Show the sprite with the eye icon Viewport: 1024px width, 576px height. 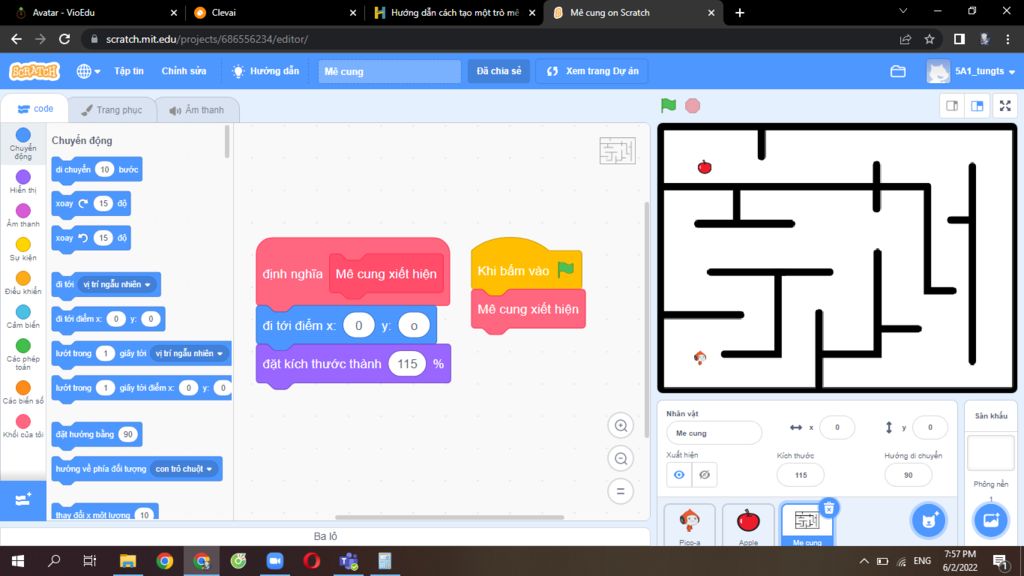[x=679, y=475]
